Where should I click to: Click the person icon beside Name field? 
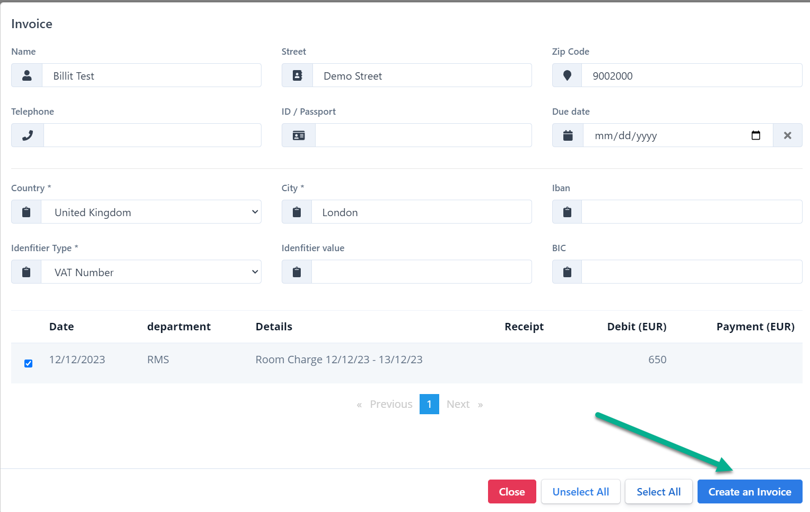click(27, 76)
